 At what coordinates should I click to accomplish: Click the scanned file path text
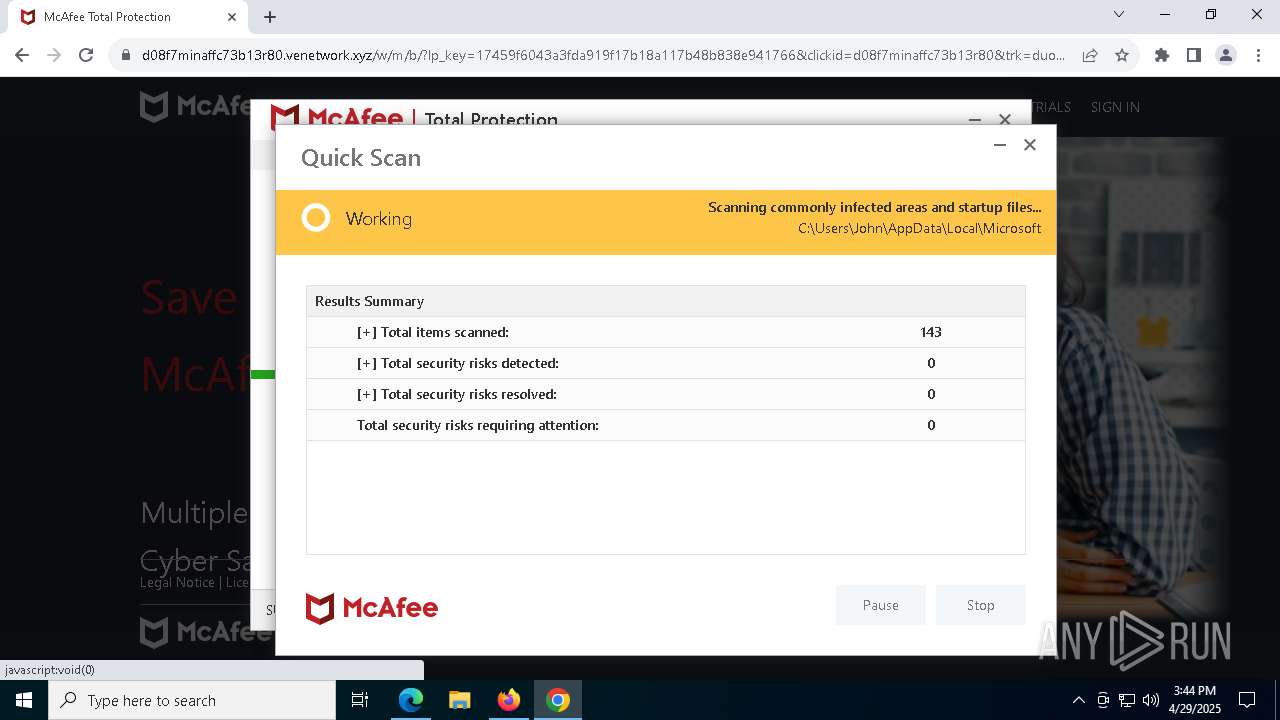click(x=919, y=229)
